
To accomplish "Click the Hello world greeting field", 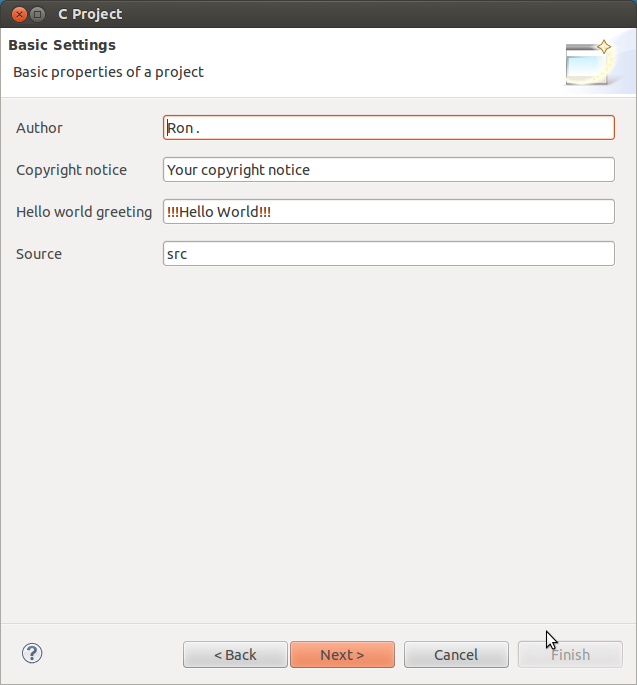I will coord(388,212).
